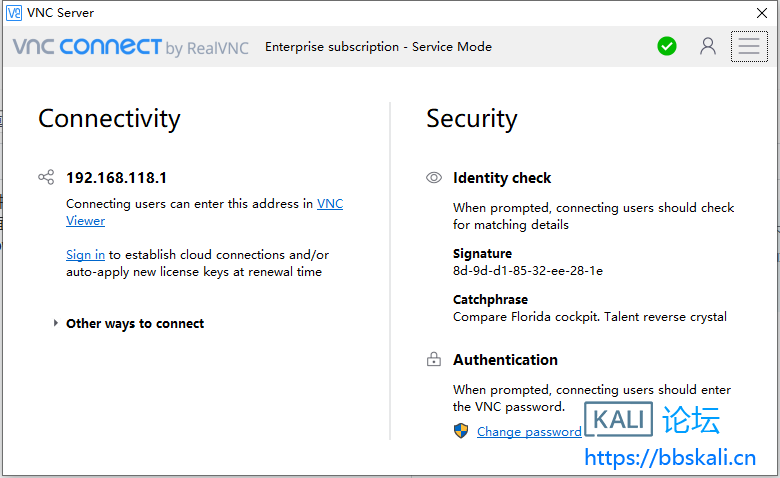Image resolution: width=780 pixels, height=478 pixels.
Task: Open the VNC Viewer link
Action: pyautogui.click(x=329, y=204)
